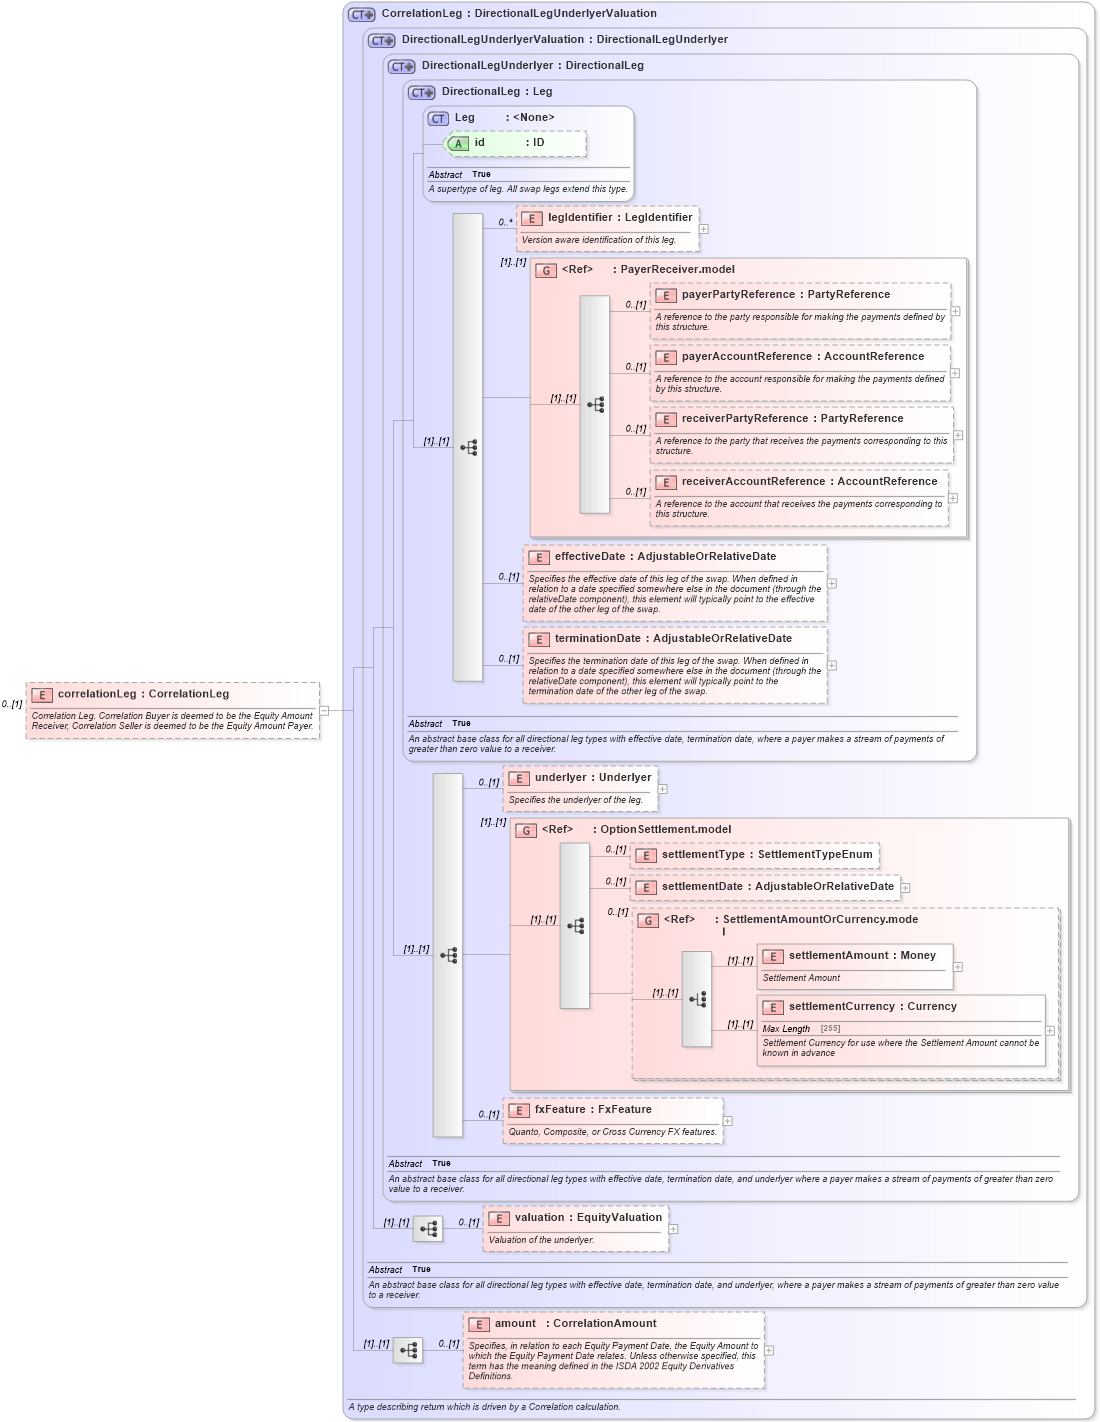The height and width of the screenshot is (1422, 1100).
Task: Expand legIdentifier using its plus sign
Action: point(703,229)
